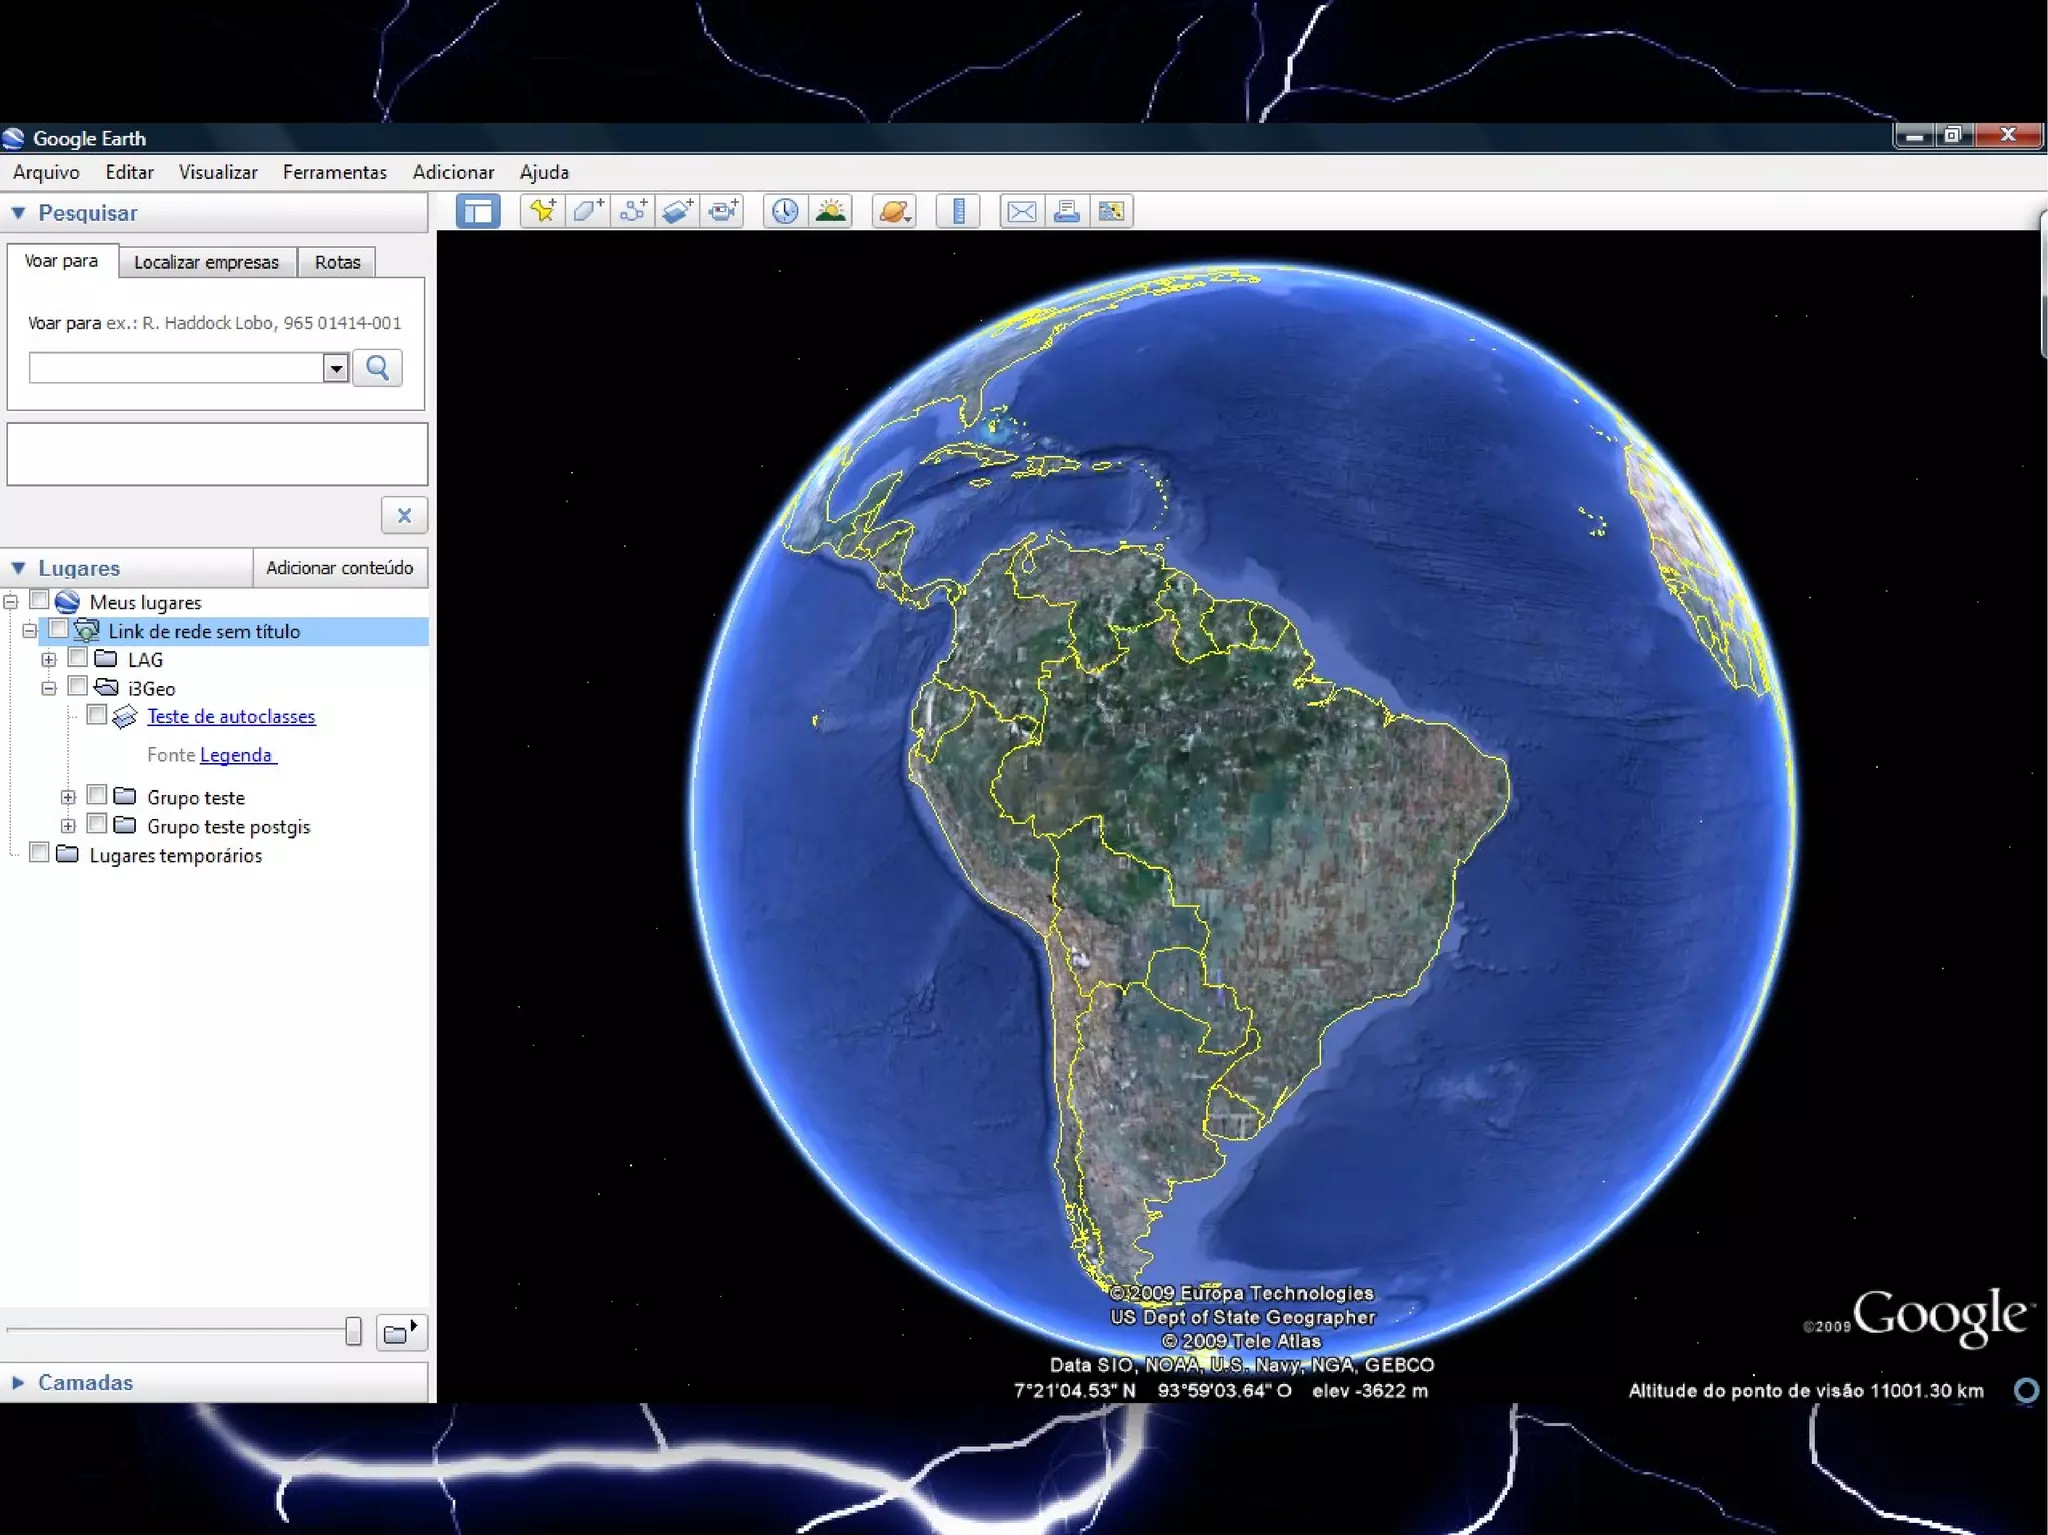Screen dimensions: 2048x1535
Task: Switch to the Rotas tab
Action: [337, 262]
